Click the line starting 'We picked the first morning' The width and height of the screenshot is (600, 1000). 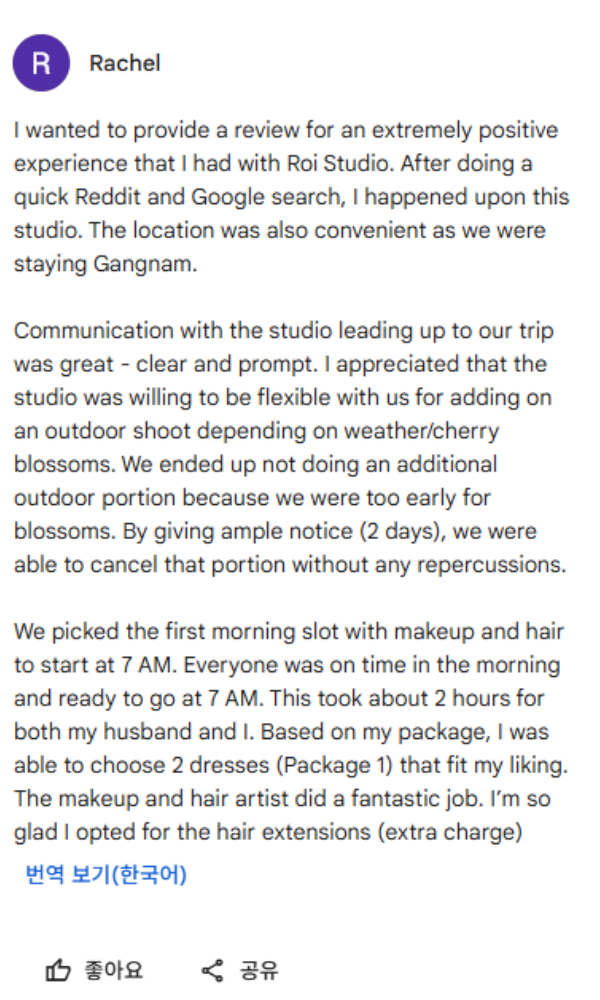point(289,631)
